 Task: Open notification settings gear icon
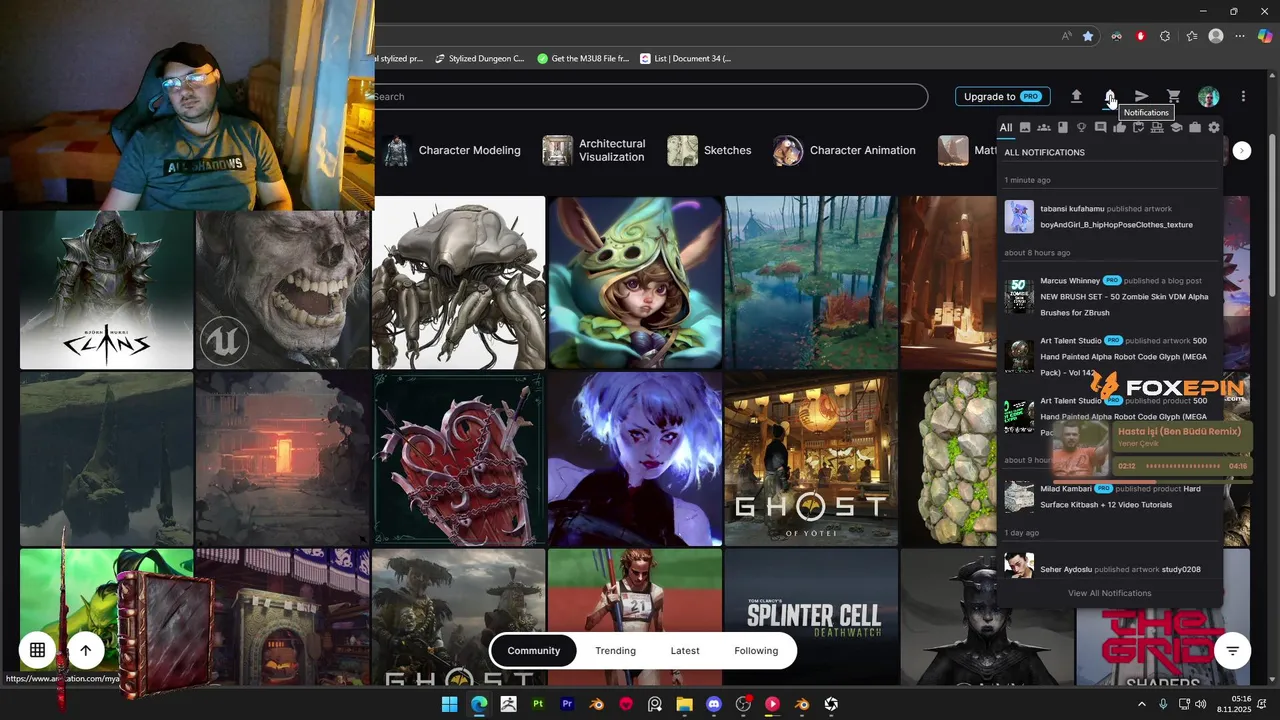[1214, 128]
